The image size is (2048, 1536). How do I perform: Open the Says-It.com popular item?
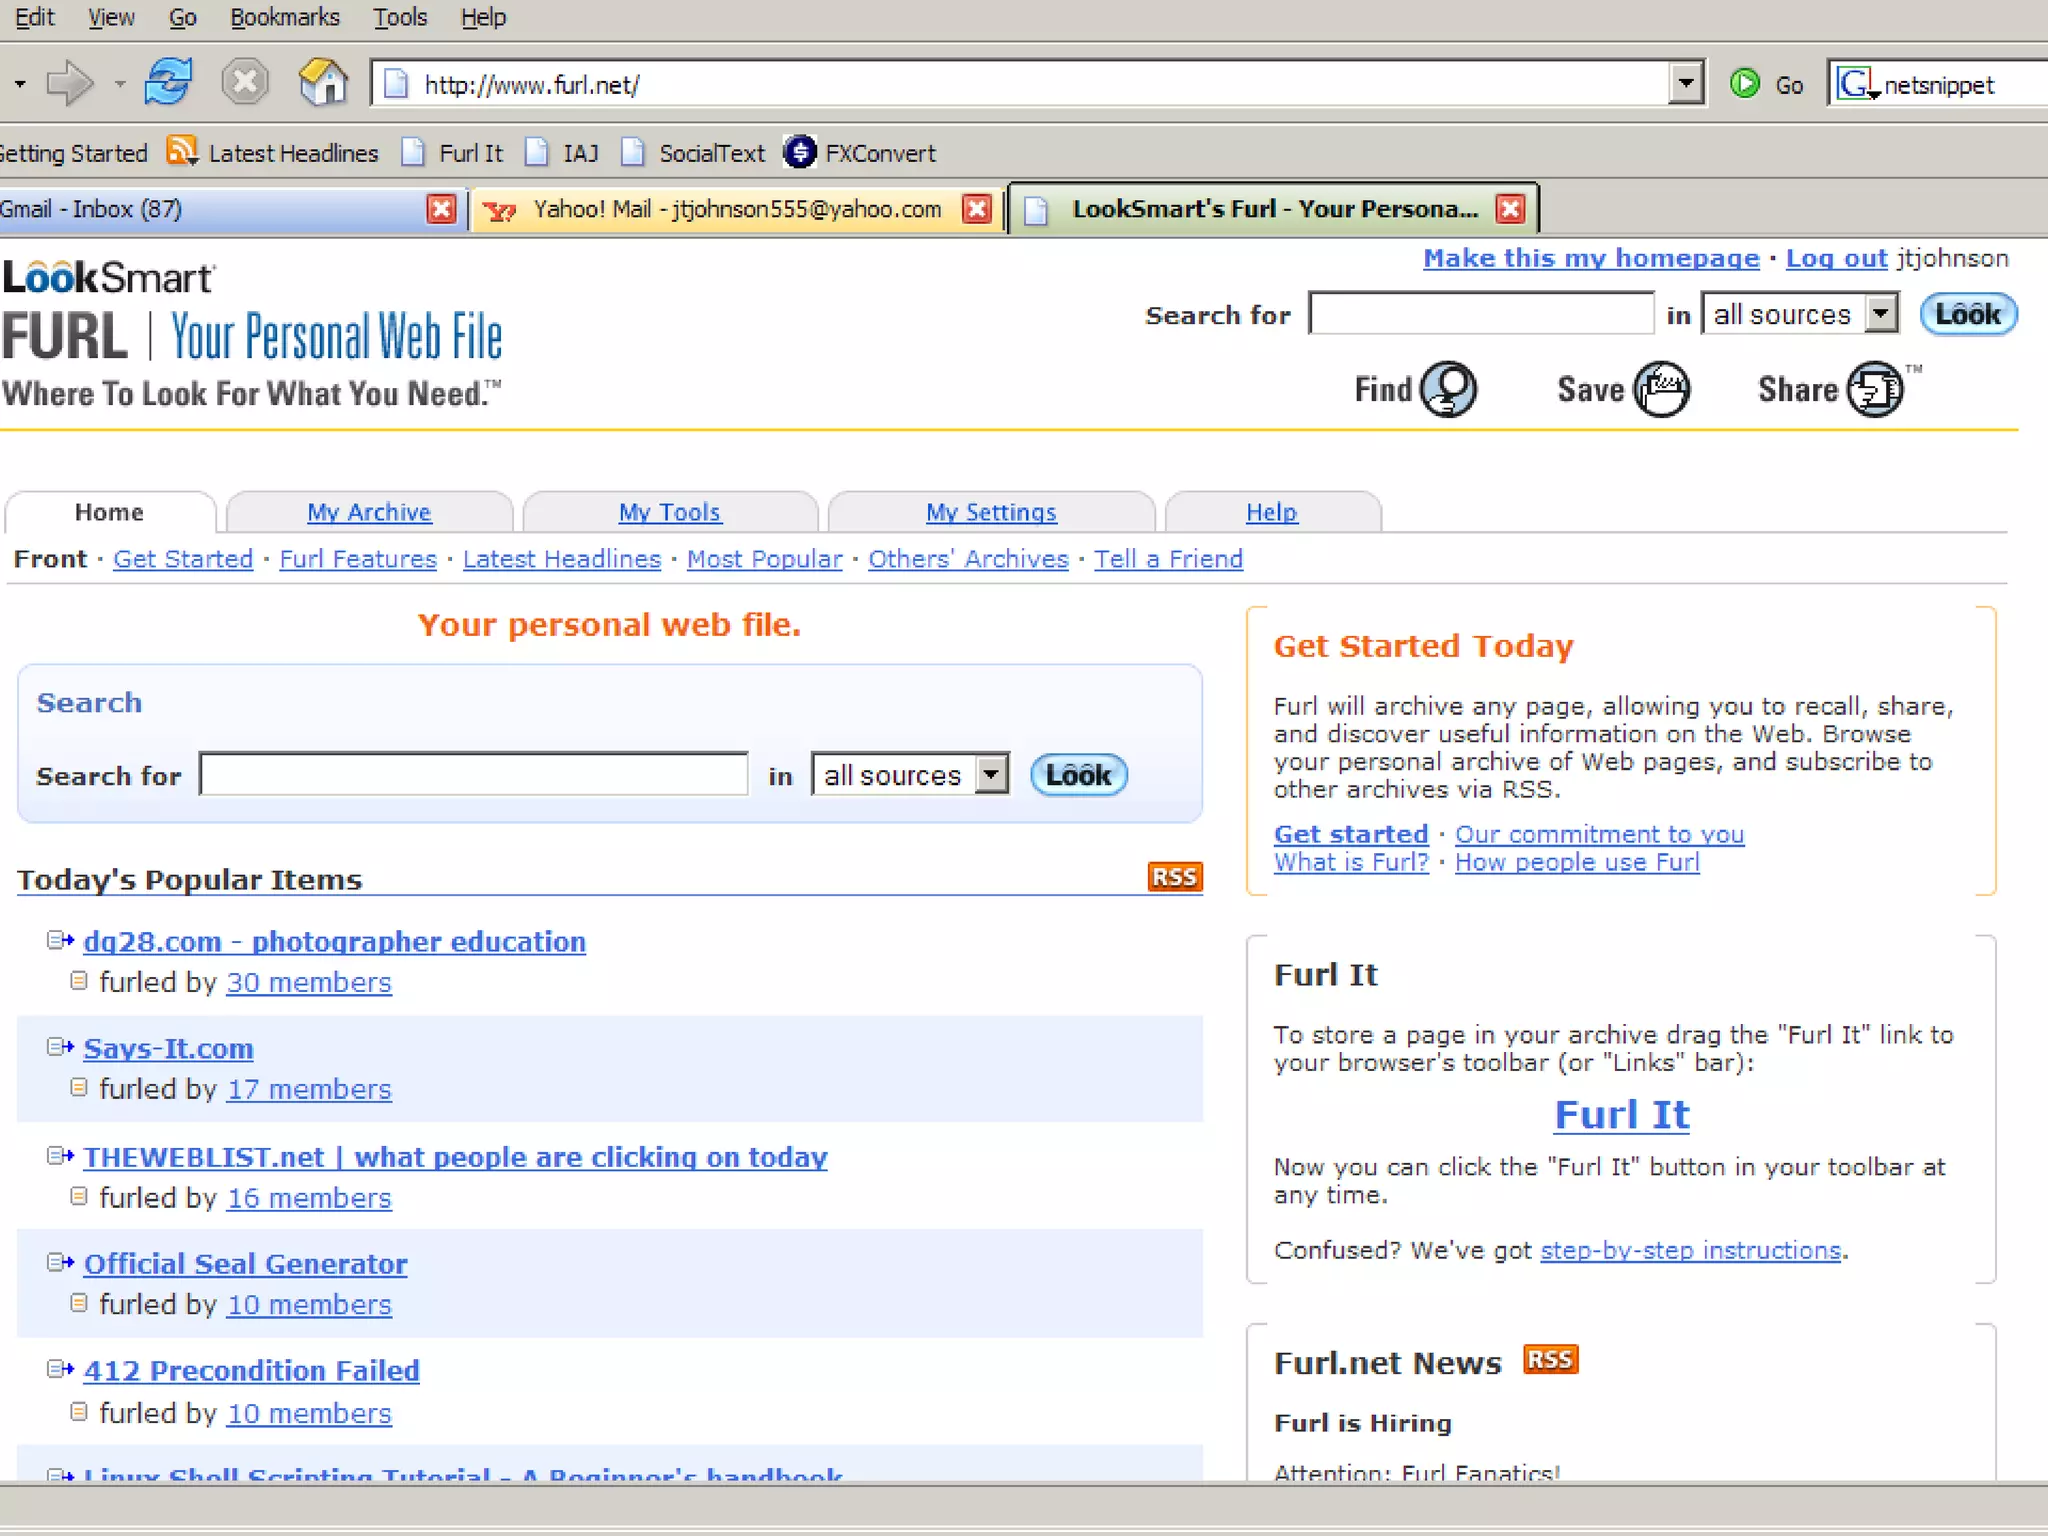168,1048
